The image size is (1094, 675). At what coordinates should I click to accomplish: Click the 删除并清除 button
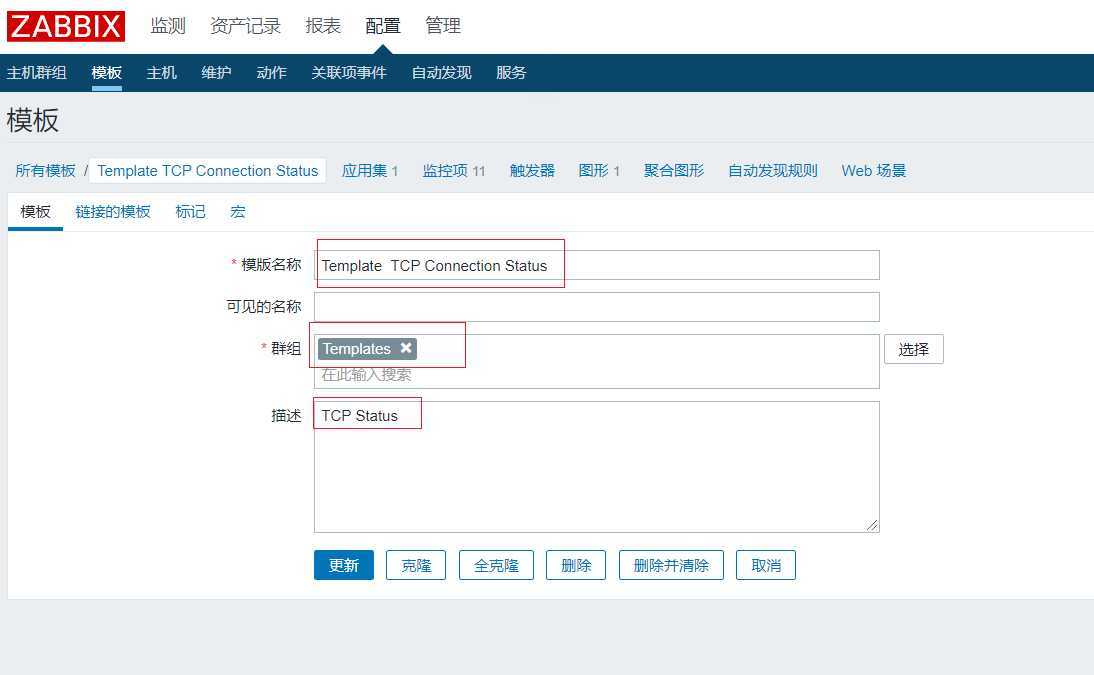pyautogui.click(x=671, y=565)
